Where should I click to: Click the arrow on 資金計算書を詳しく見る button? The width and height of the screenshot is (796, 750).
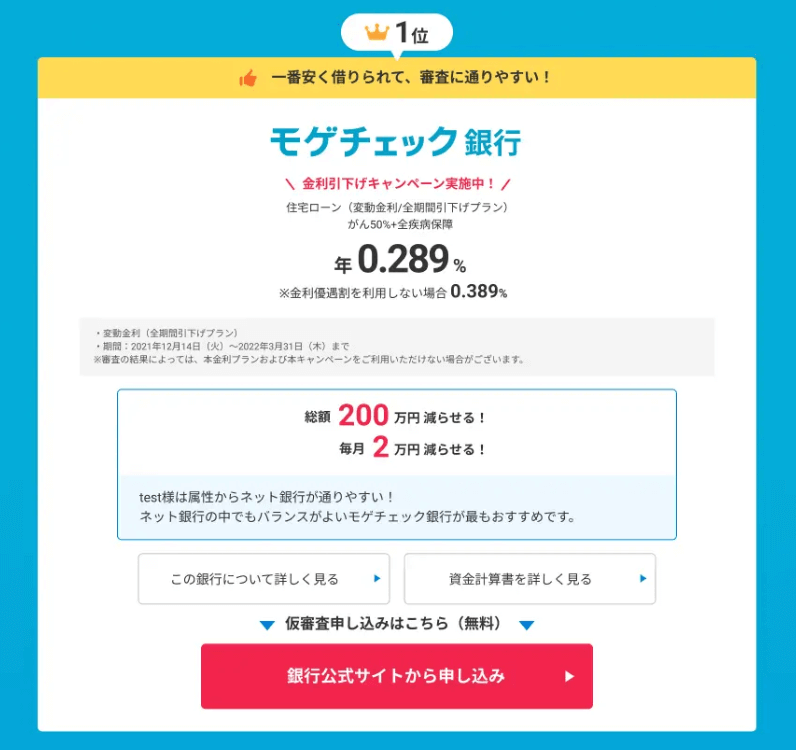coord(643,578)
